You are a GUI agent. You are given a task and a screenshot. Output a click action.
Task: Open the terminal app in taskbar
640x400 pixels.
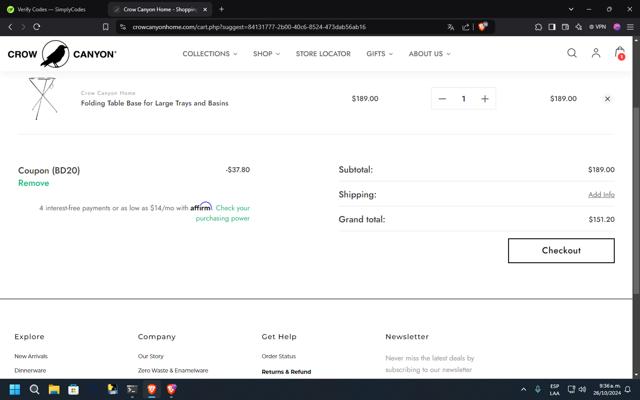pos(132,389)
